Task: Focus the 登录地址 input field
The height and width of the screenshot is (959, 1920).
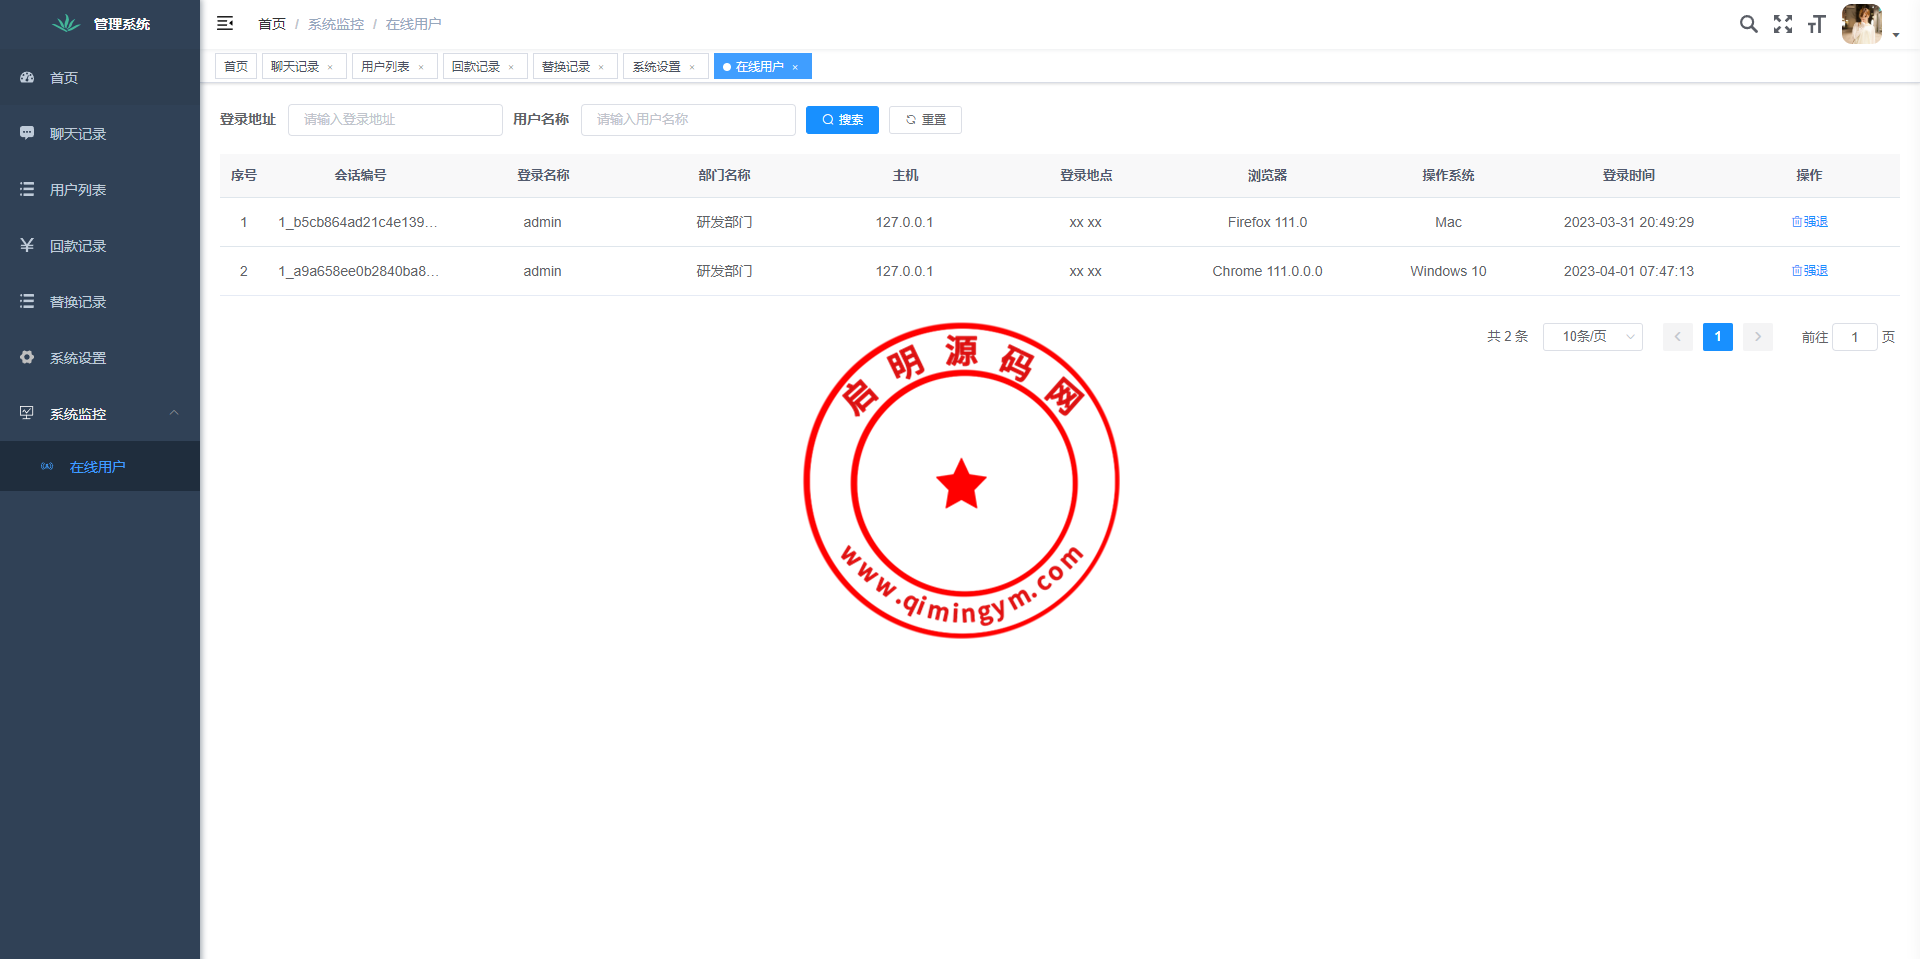Action: point(395,120)
